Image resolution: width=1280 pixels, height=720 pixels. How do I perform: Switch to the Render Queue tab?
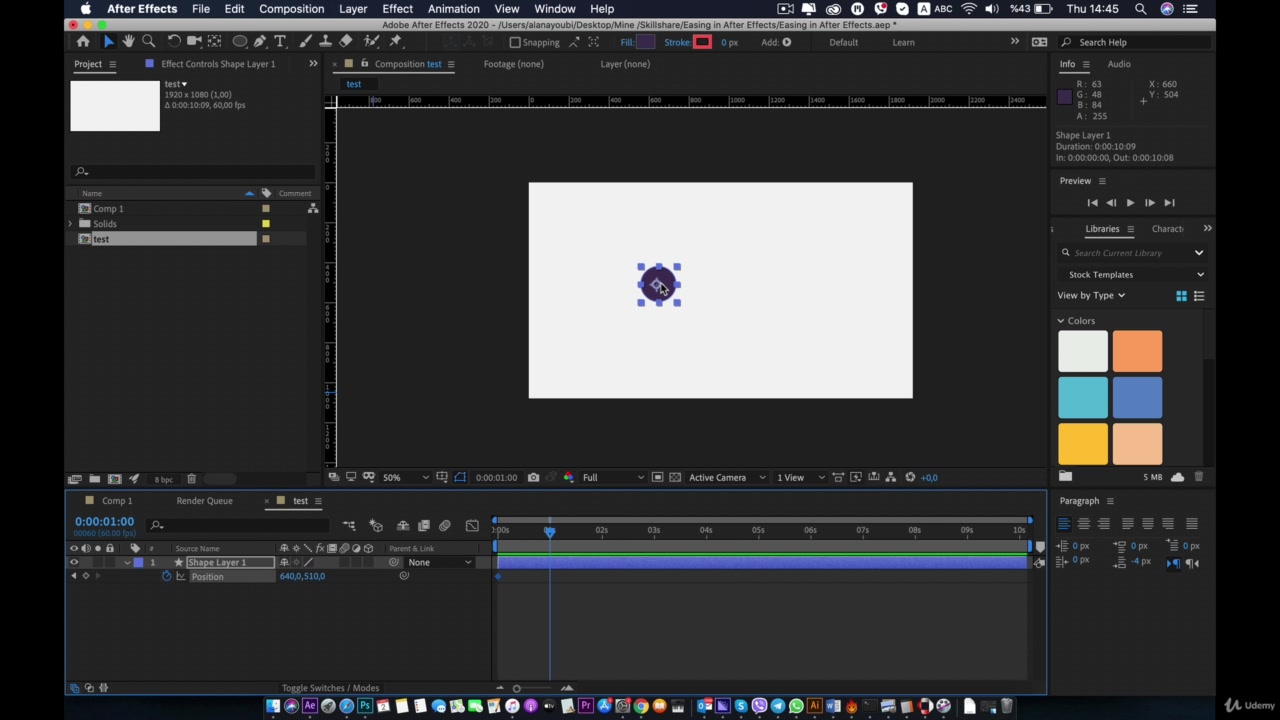[204, 501]
